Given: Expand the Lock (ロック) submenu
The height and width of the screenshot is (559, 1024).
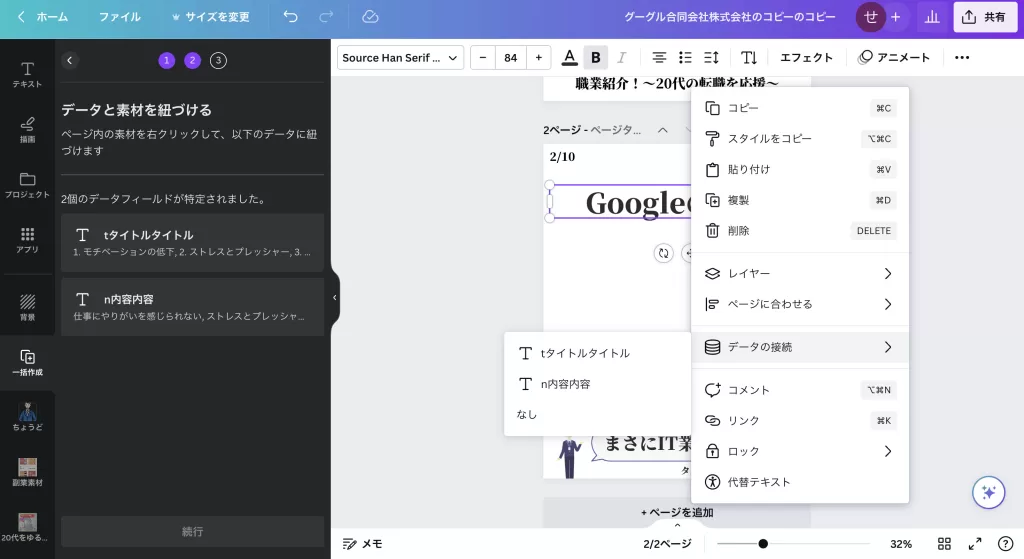Looking at the screenshot, I should [800, 451].
